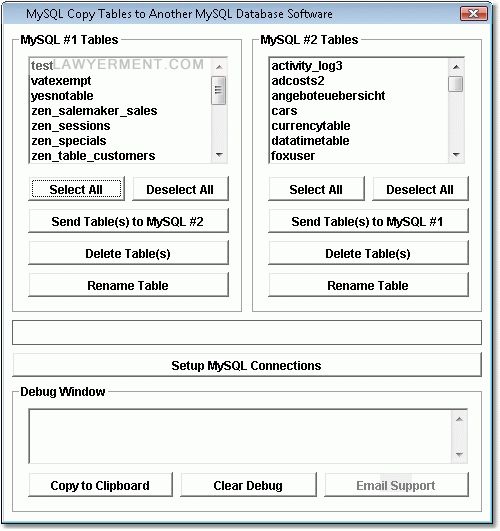Click Debug Window scroll down arrow

pyautogui.click(x=459, y=454)
